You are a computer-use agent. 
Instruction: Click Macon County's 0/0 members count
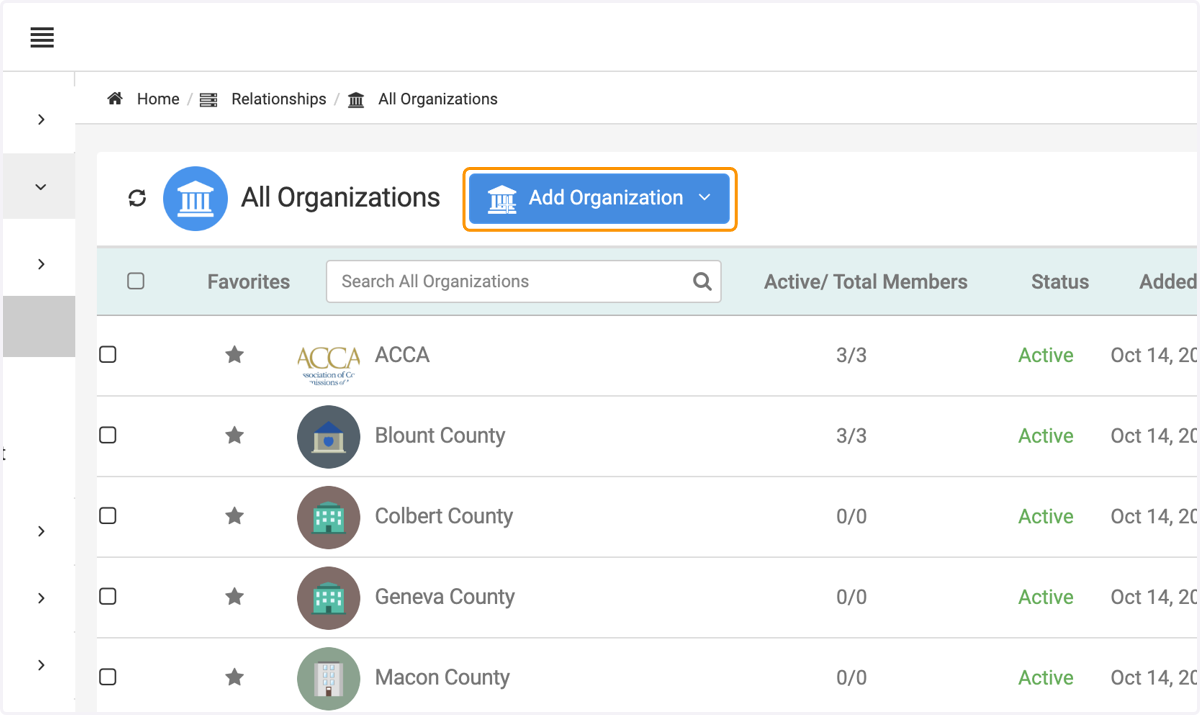tap(851, 678)
